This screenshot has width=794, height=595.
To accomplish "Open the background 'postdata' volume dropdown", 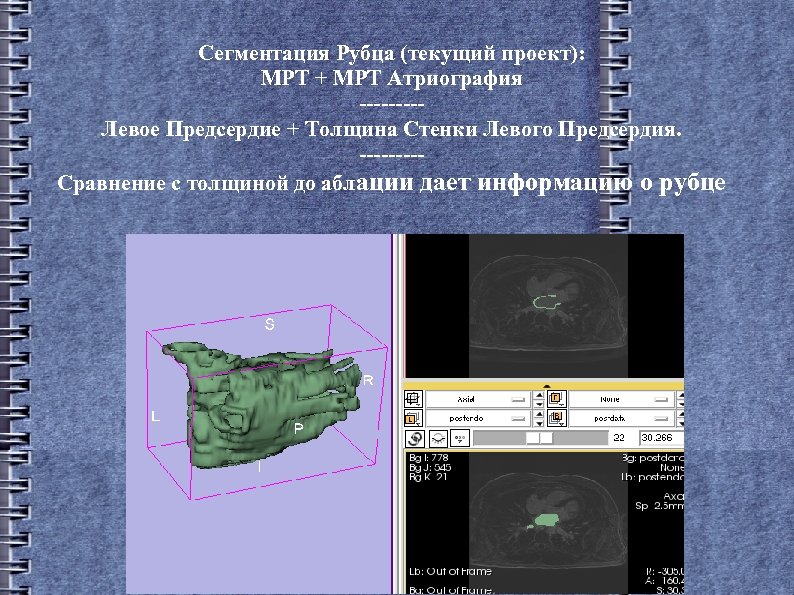I will pyautogui.click(x=621, y=419).
